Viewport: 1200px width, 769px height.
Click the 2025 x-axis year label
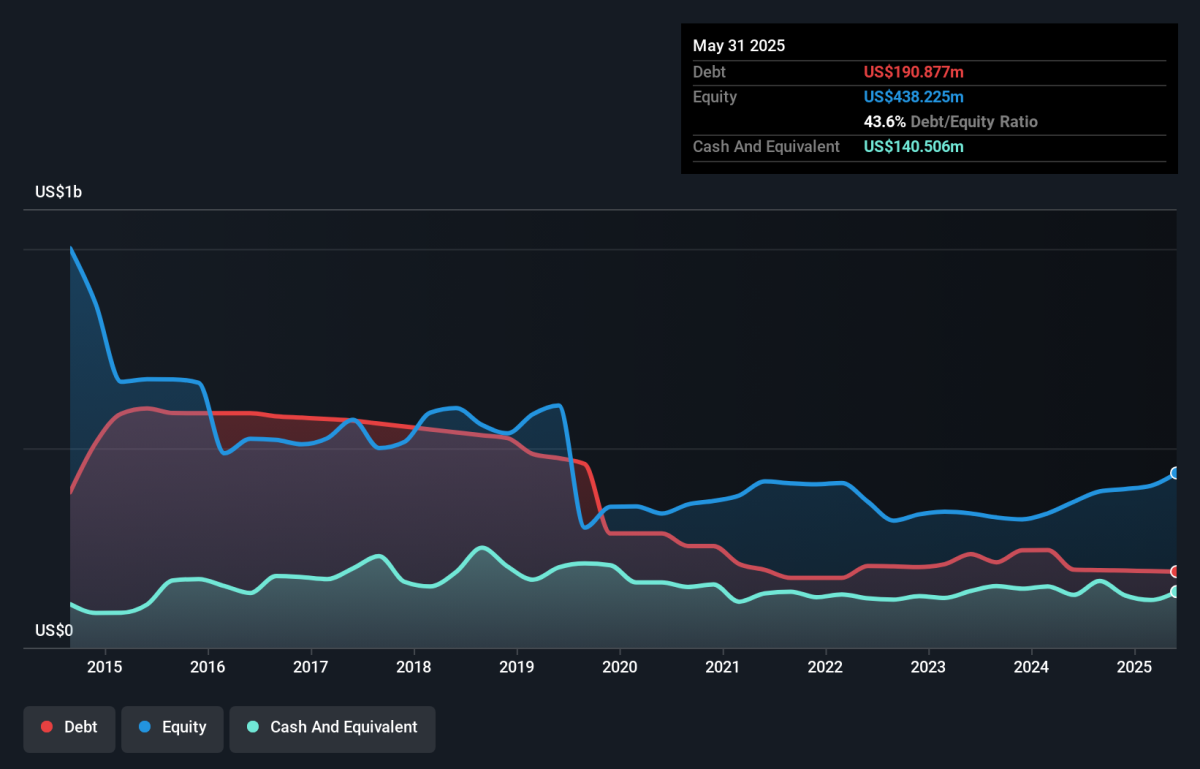coord(1135,667)
